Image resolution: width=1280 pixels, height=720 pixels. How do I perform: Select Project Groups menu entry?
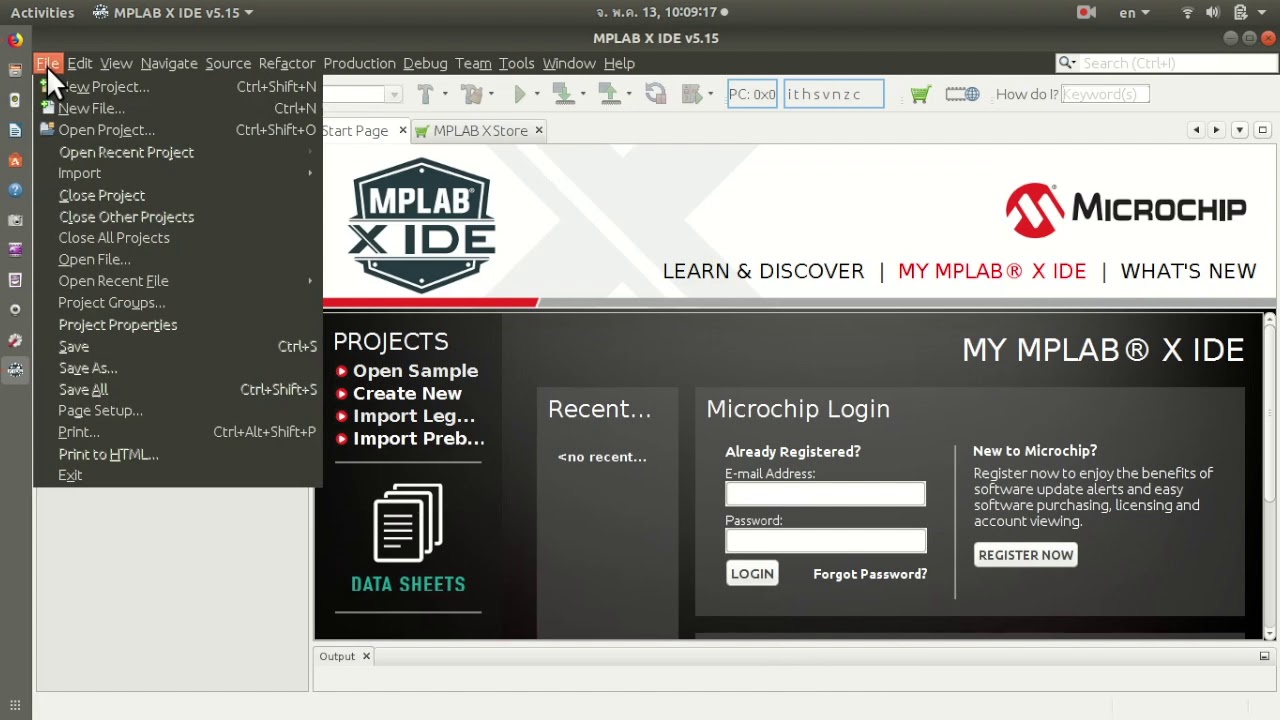(177, 302)
